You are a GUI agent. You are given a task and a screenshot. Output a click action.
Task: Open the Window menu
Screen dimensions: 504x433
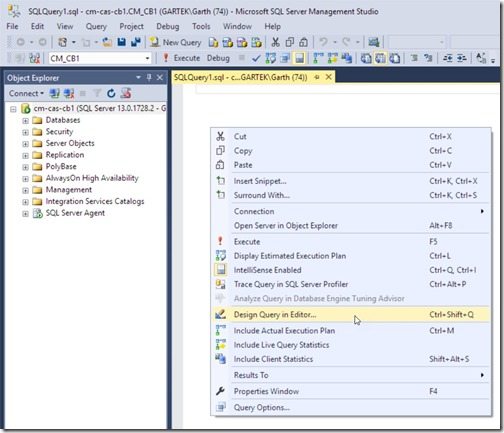tap(237, 26)
